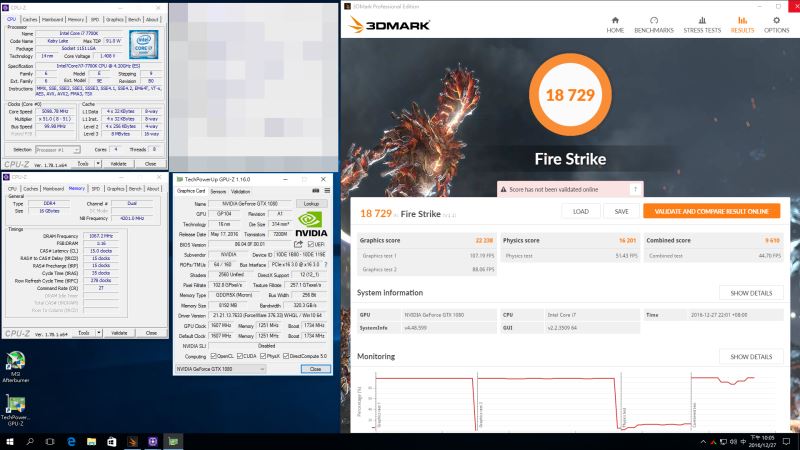The height and width of the screenshot is (450, 800).
Task: Open taskbar search
Action: click(x=30, y=441)
